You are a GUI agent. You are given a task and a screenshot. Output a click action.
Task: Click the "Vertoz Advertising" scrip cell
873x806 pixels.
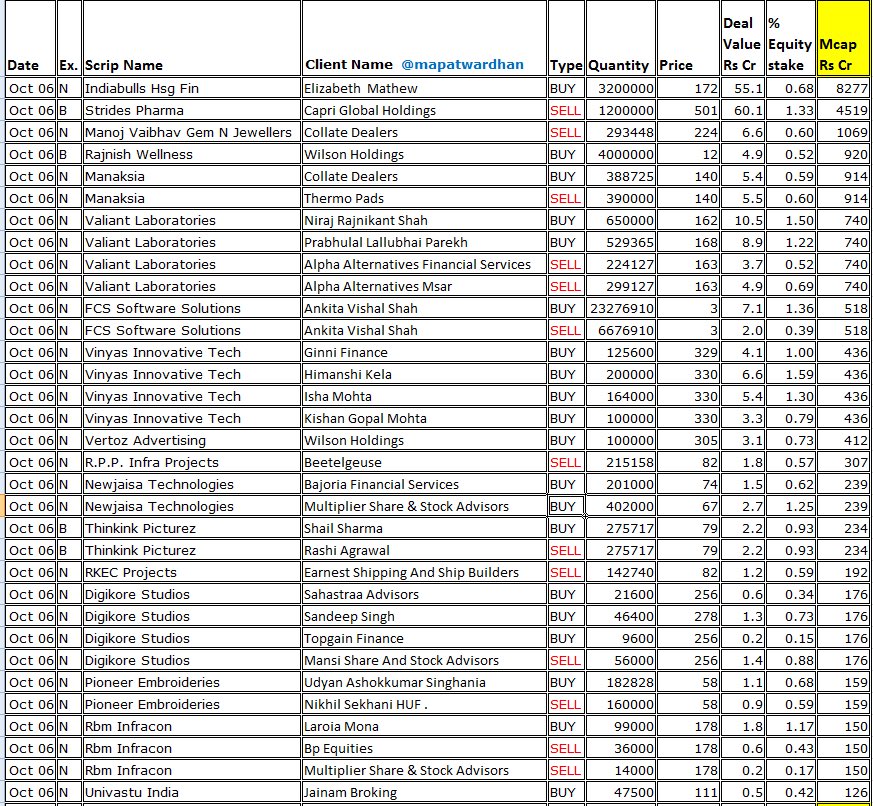coord(192,440)
